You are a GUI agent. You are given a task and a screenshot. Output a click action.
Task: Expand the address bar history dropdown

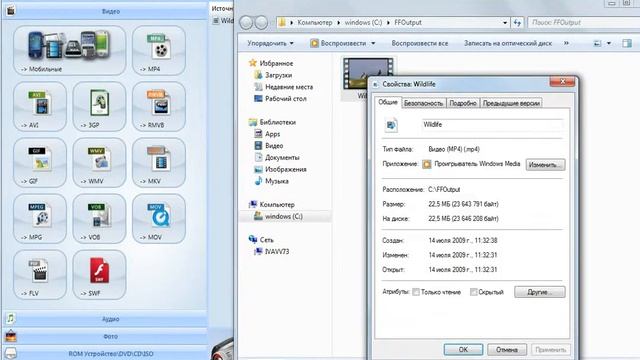click(x=505, y=22)
